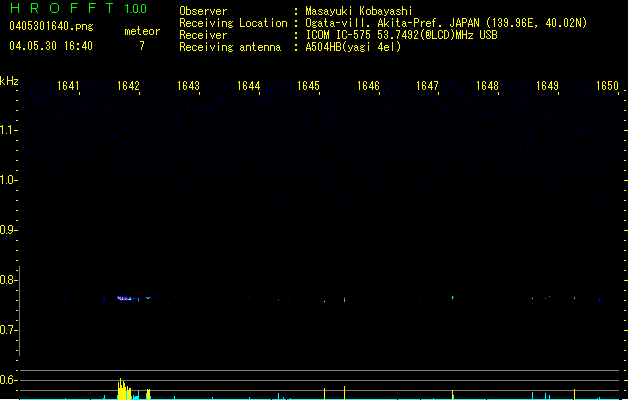Select the ICOM IC-575 receiver value
This screenshot has width=629, height=400.
point(401,35)
